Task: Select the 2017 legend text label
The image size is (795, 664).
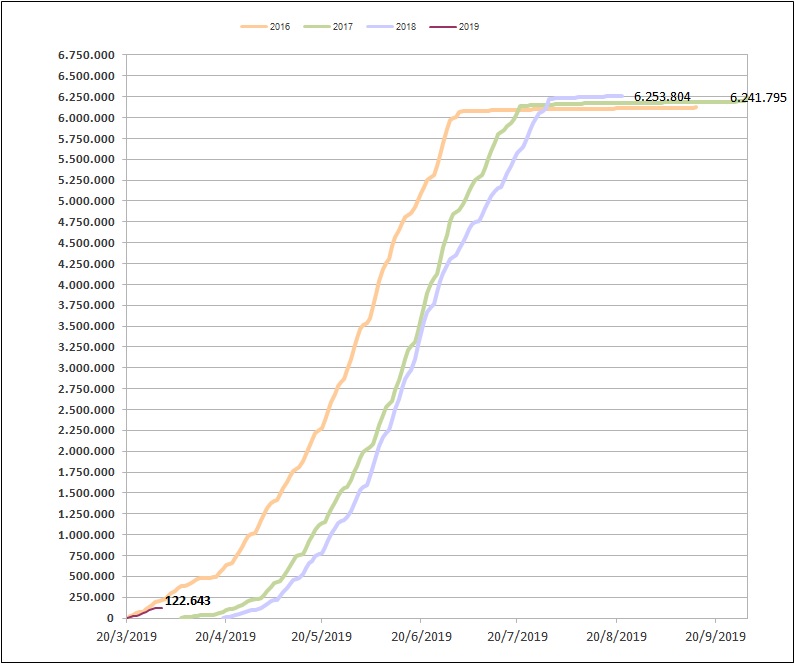Action: pyautogui.click(x=343, y=27)
